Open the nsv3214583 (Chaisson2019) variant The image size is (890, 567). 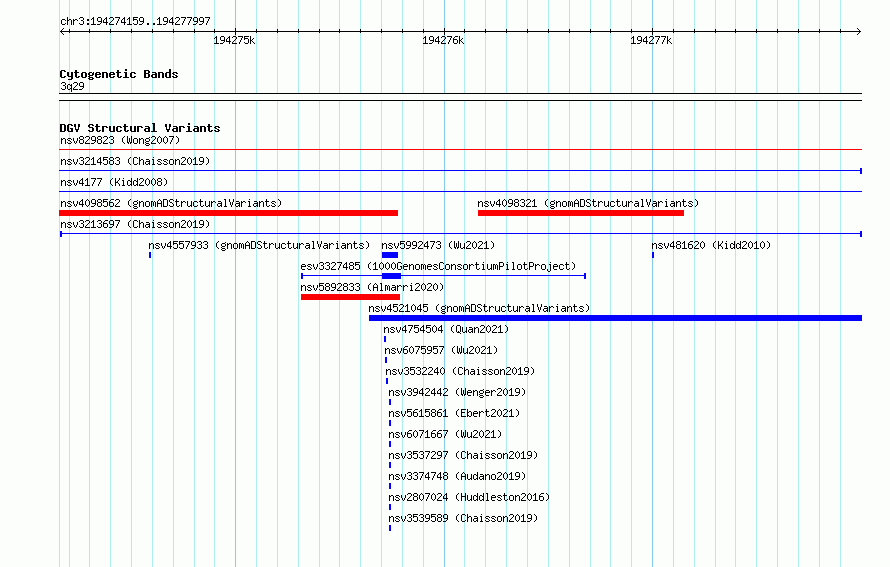point(135,161)
